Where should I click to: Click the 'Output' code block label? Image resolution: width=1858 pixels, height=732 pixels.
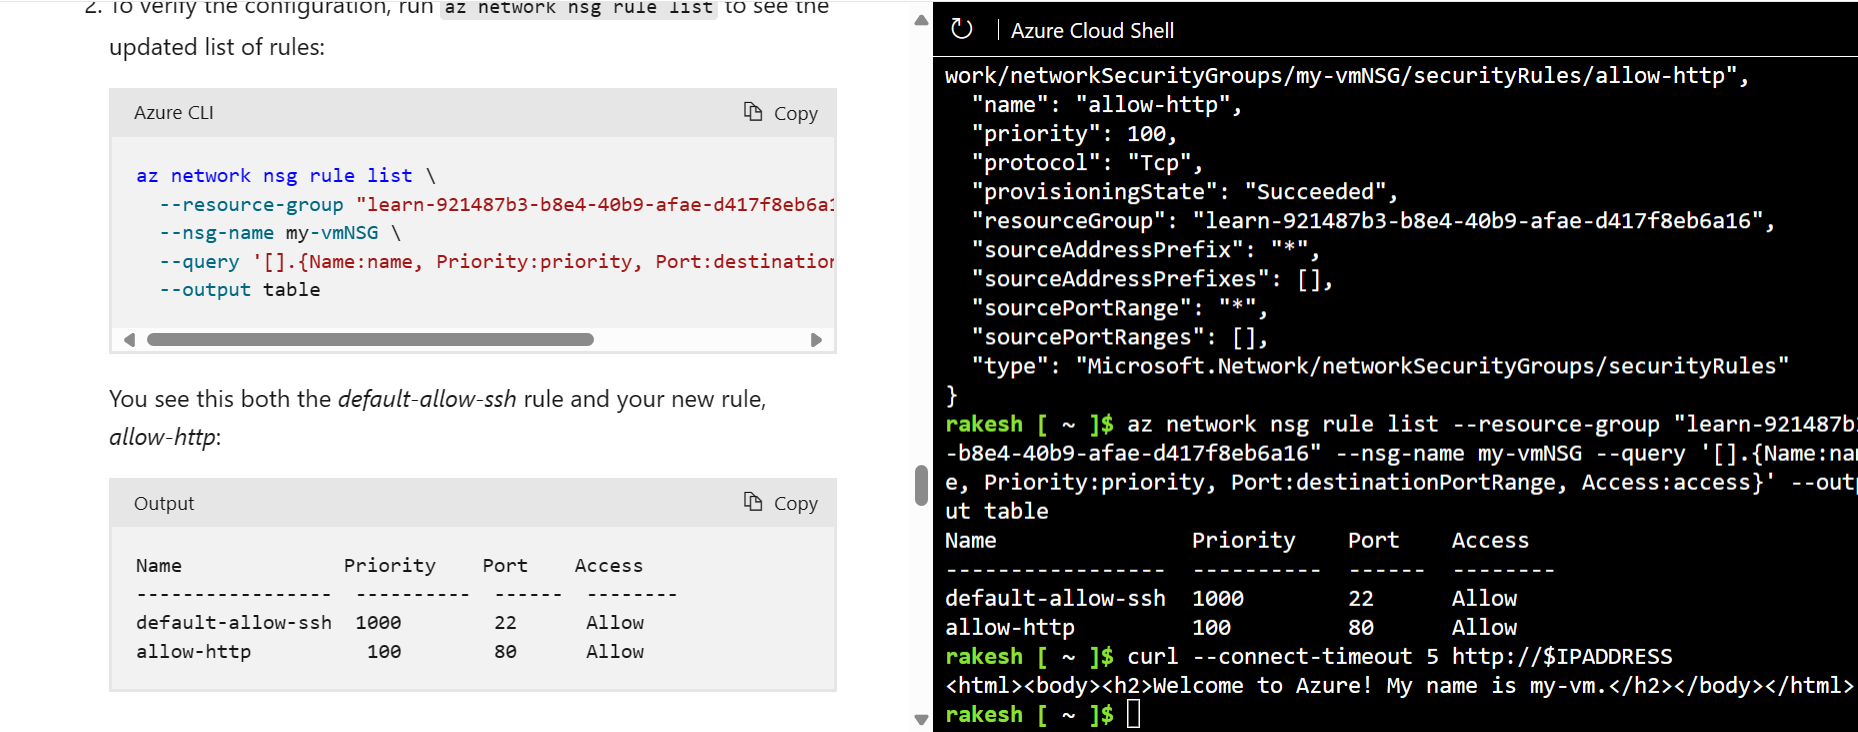(164, 503)
